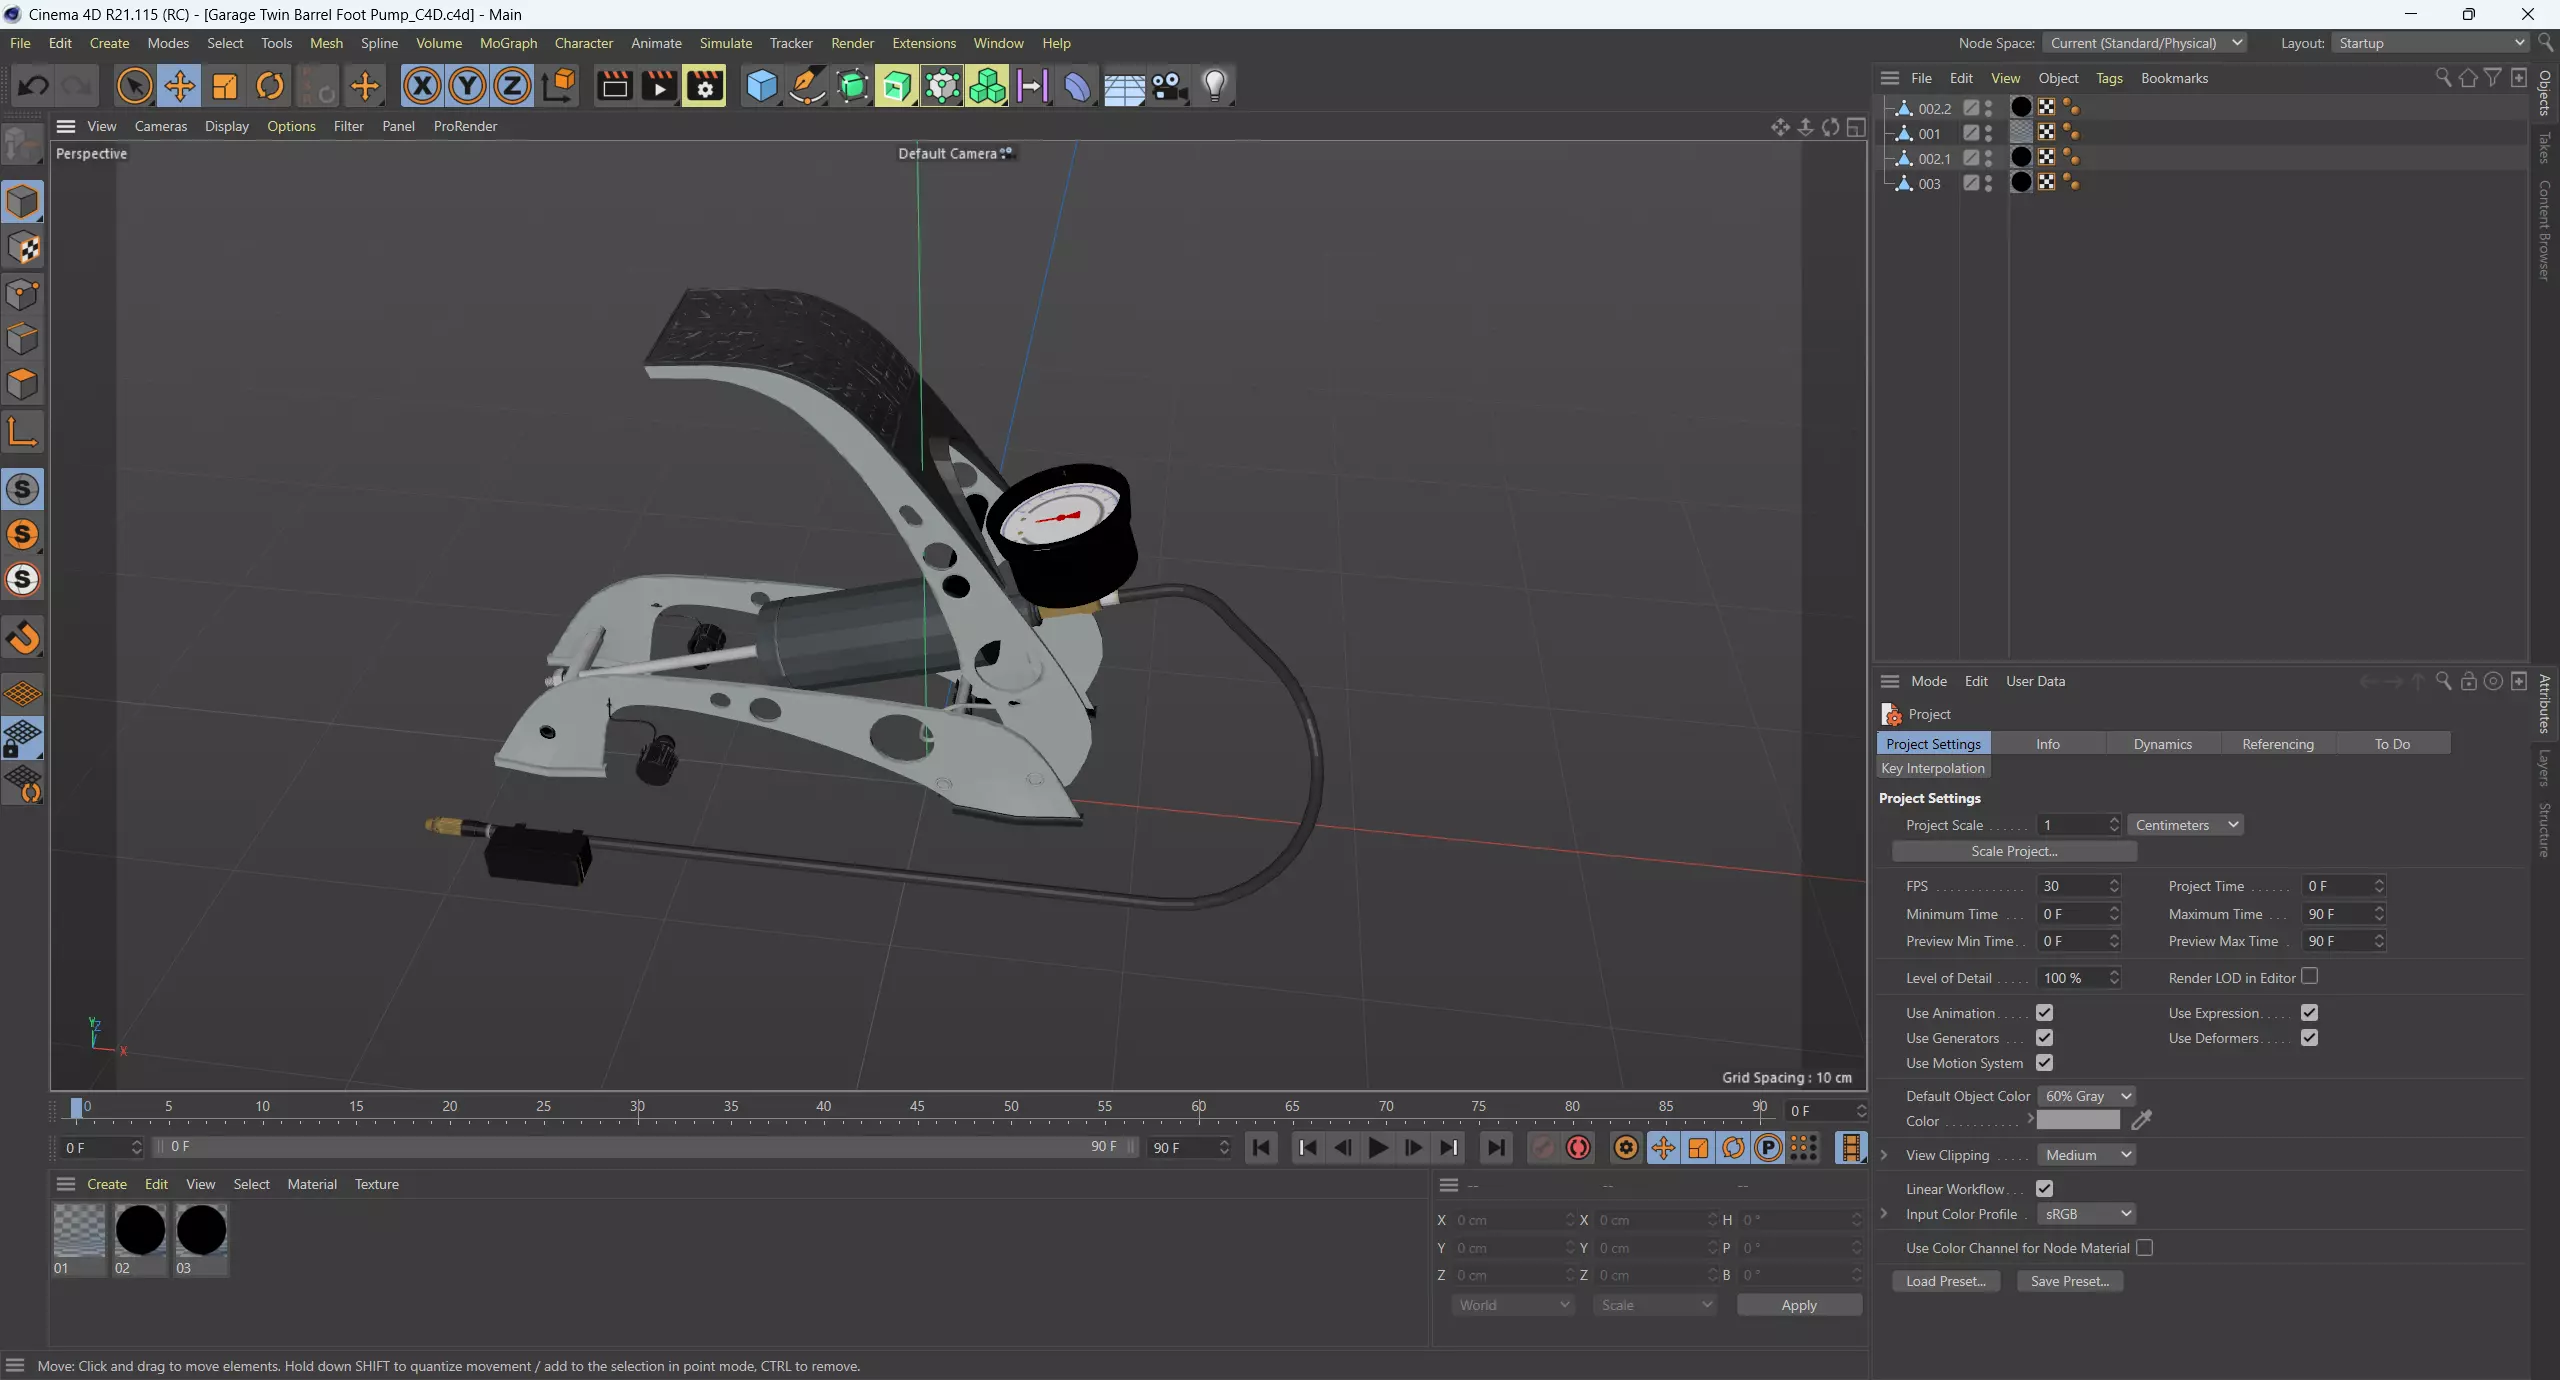
Task: Open World coordinate dropdown
Action: pos(1513,1305)
